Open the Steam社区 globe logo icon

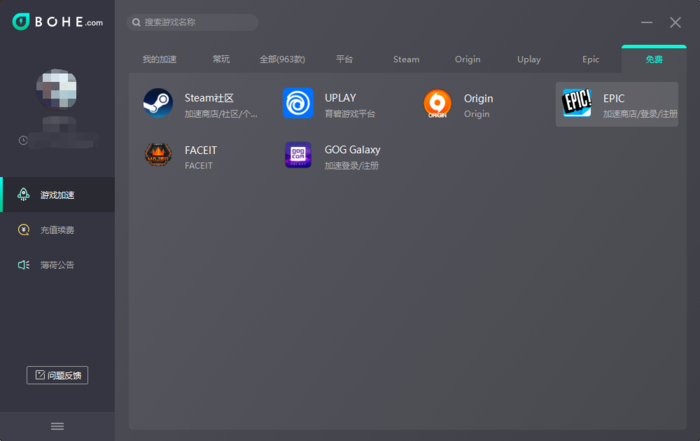(158, 103)
